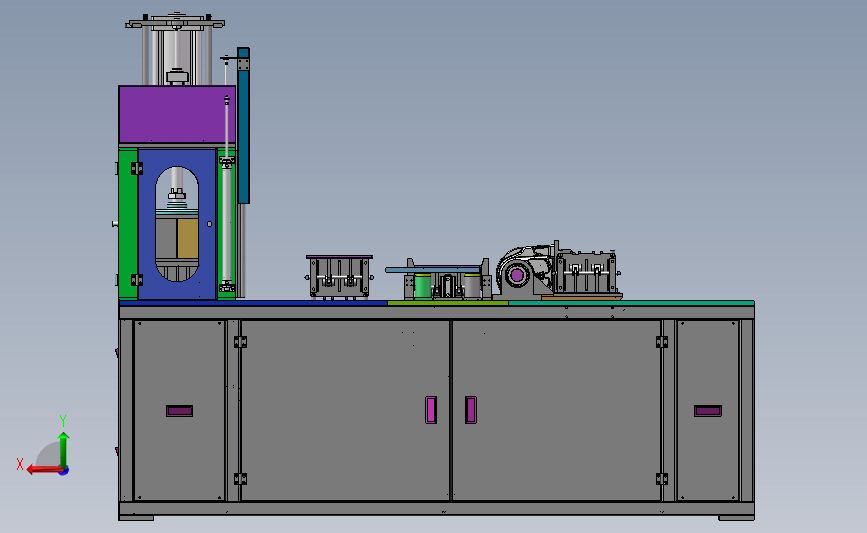
Task: Select lower hinge of right center cabinet door
Action: click(x=662, y=479)
